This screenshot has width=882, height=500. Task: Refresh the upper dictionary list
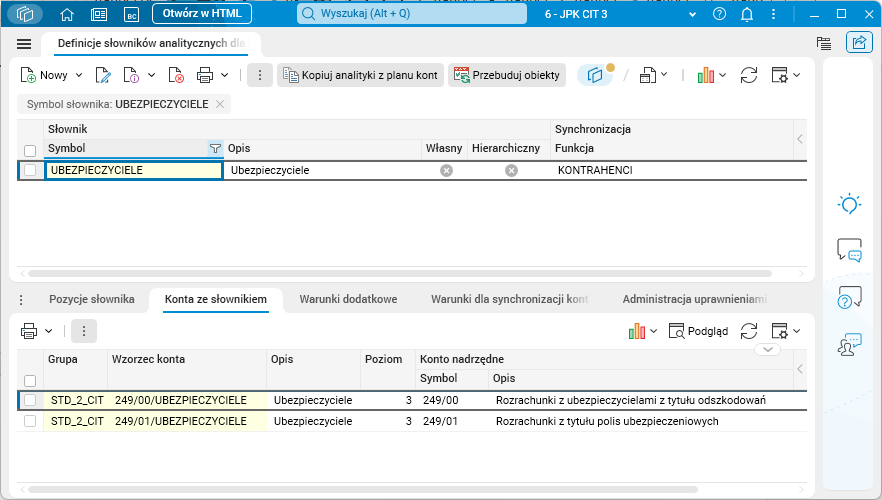coord(749,75)
